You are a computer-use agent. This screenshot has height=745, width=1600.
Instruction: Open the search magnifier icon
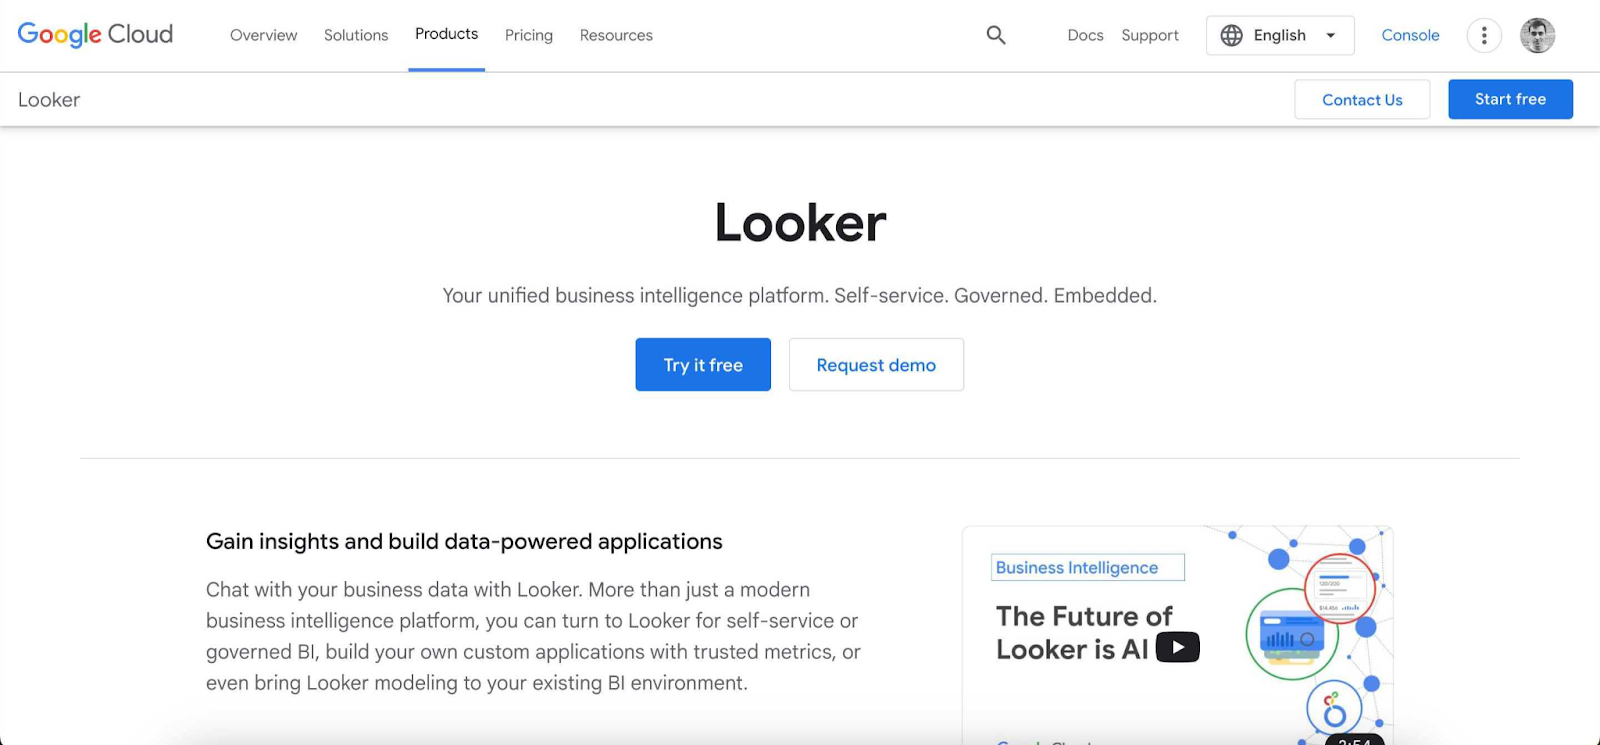(x=995, y=34)
